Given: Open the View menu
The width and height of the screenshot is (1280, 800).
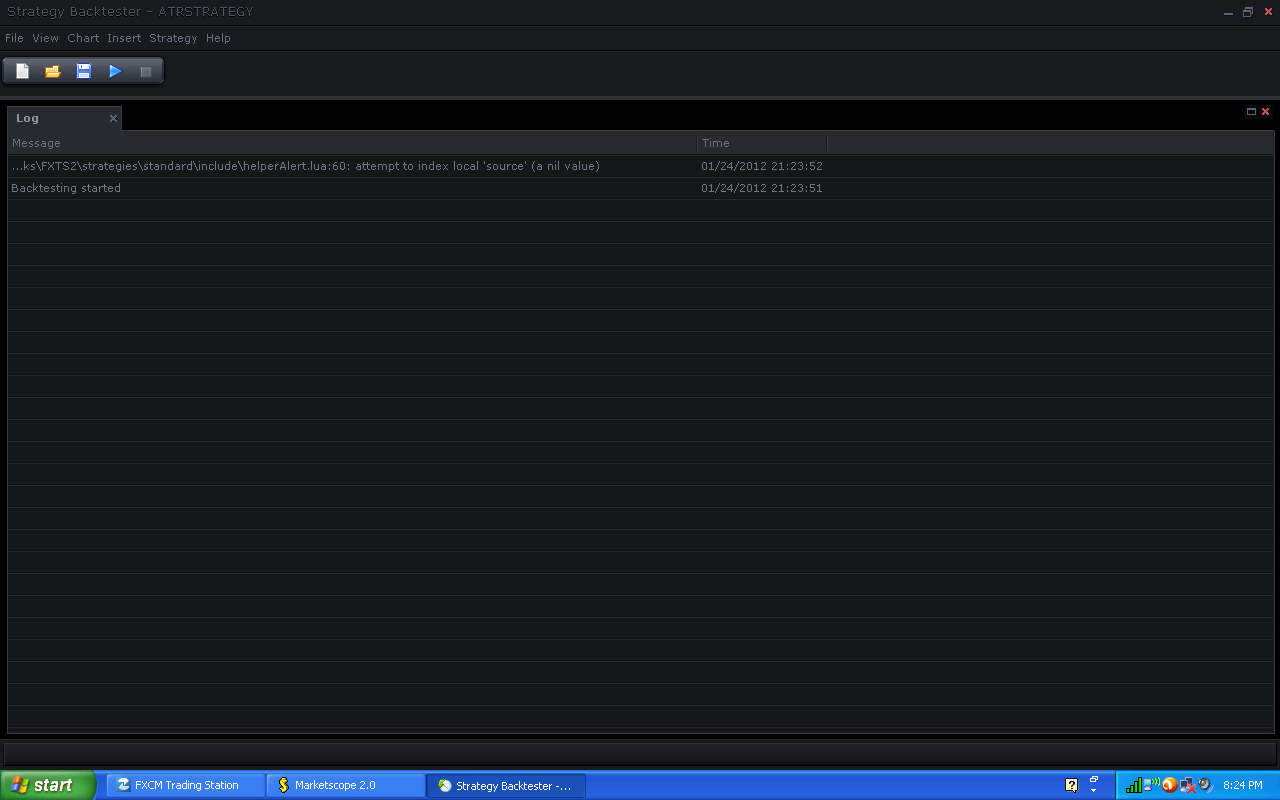Looking at the screenshot, I should (x=45, y=38).
